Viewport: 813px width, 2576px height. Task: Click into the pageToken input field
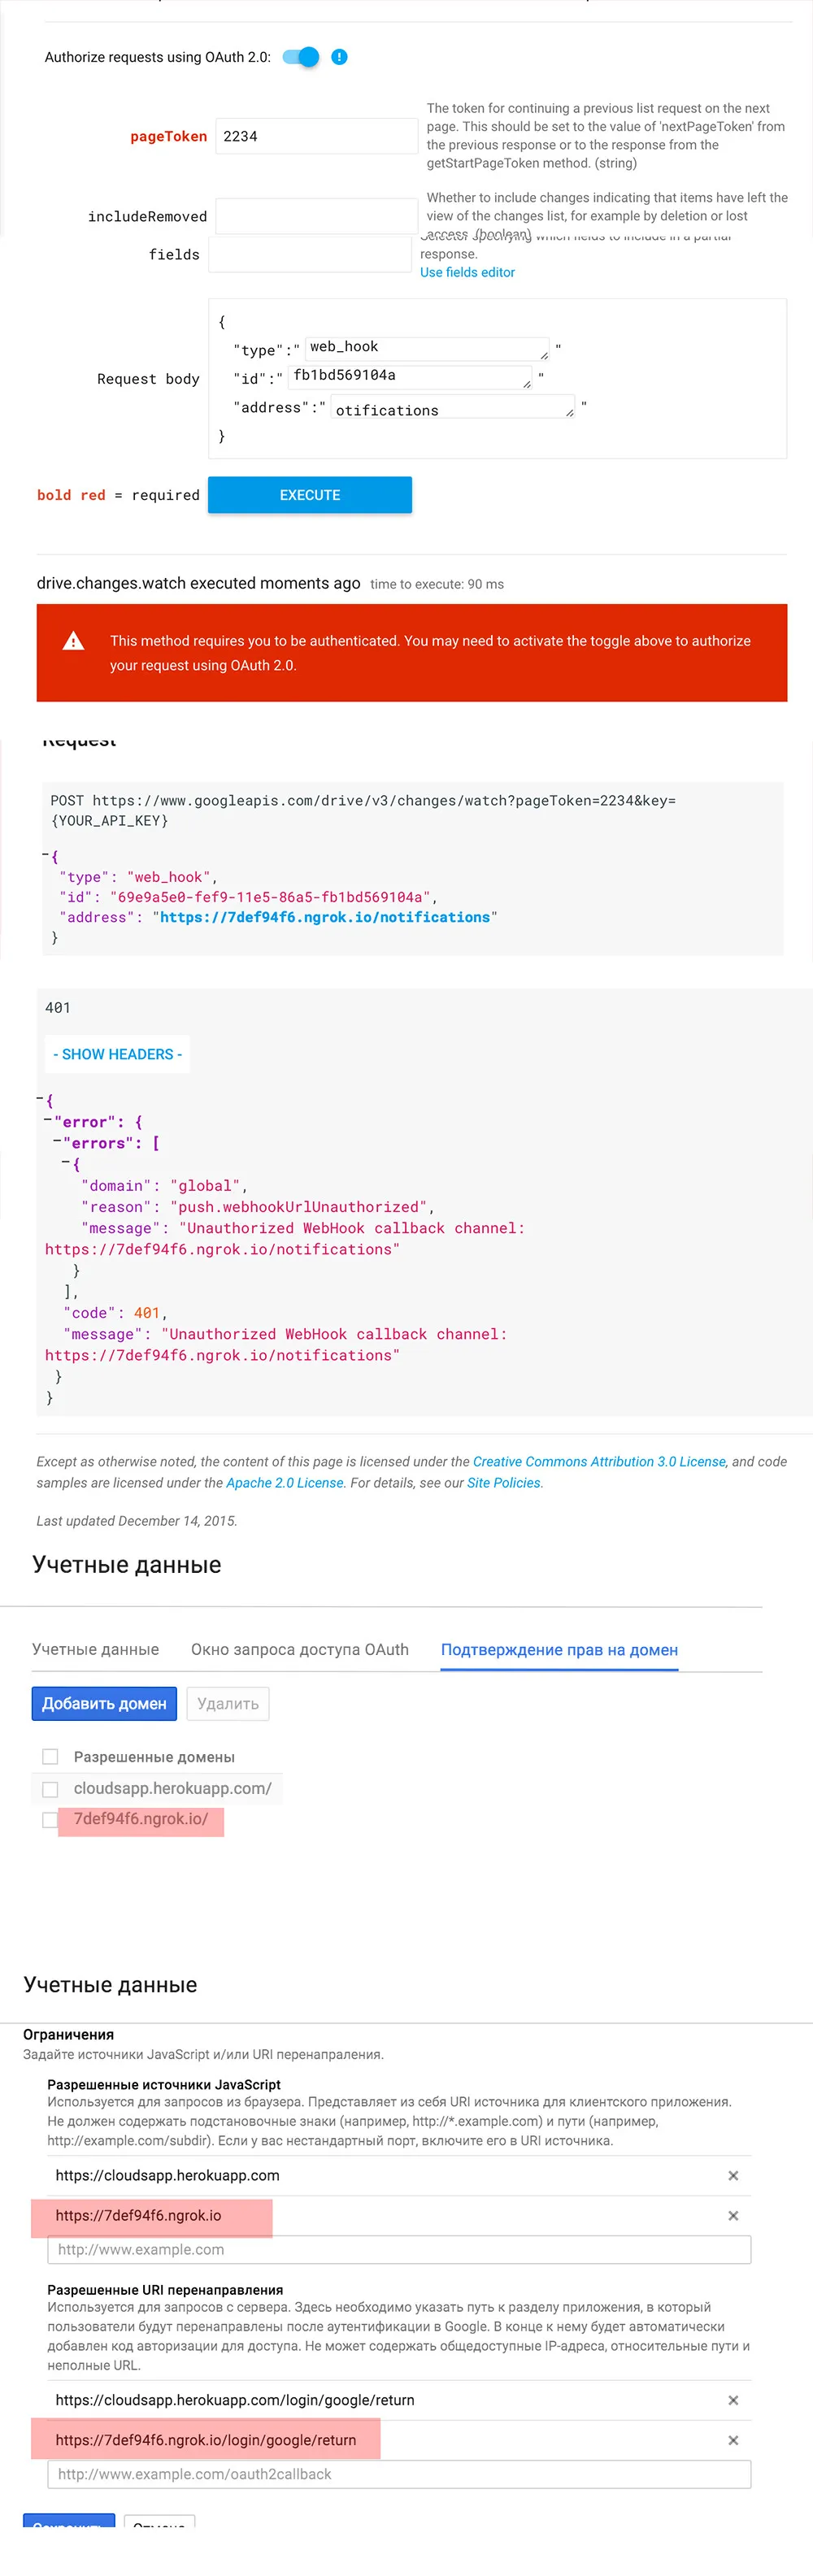(316, 136)
